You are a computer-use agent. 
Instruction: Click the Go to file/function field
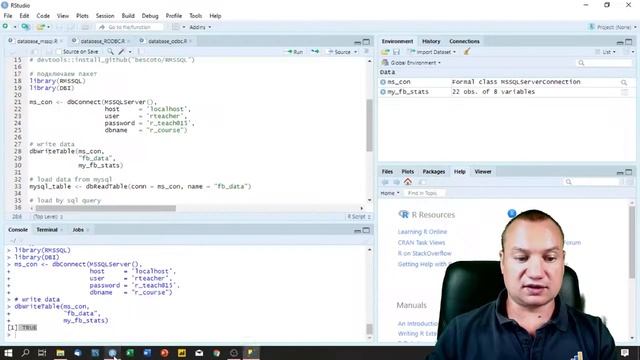(129, 27)
